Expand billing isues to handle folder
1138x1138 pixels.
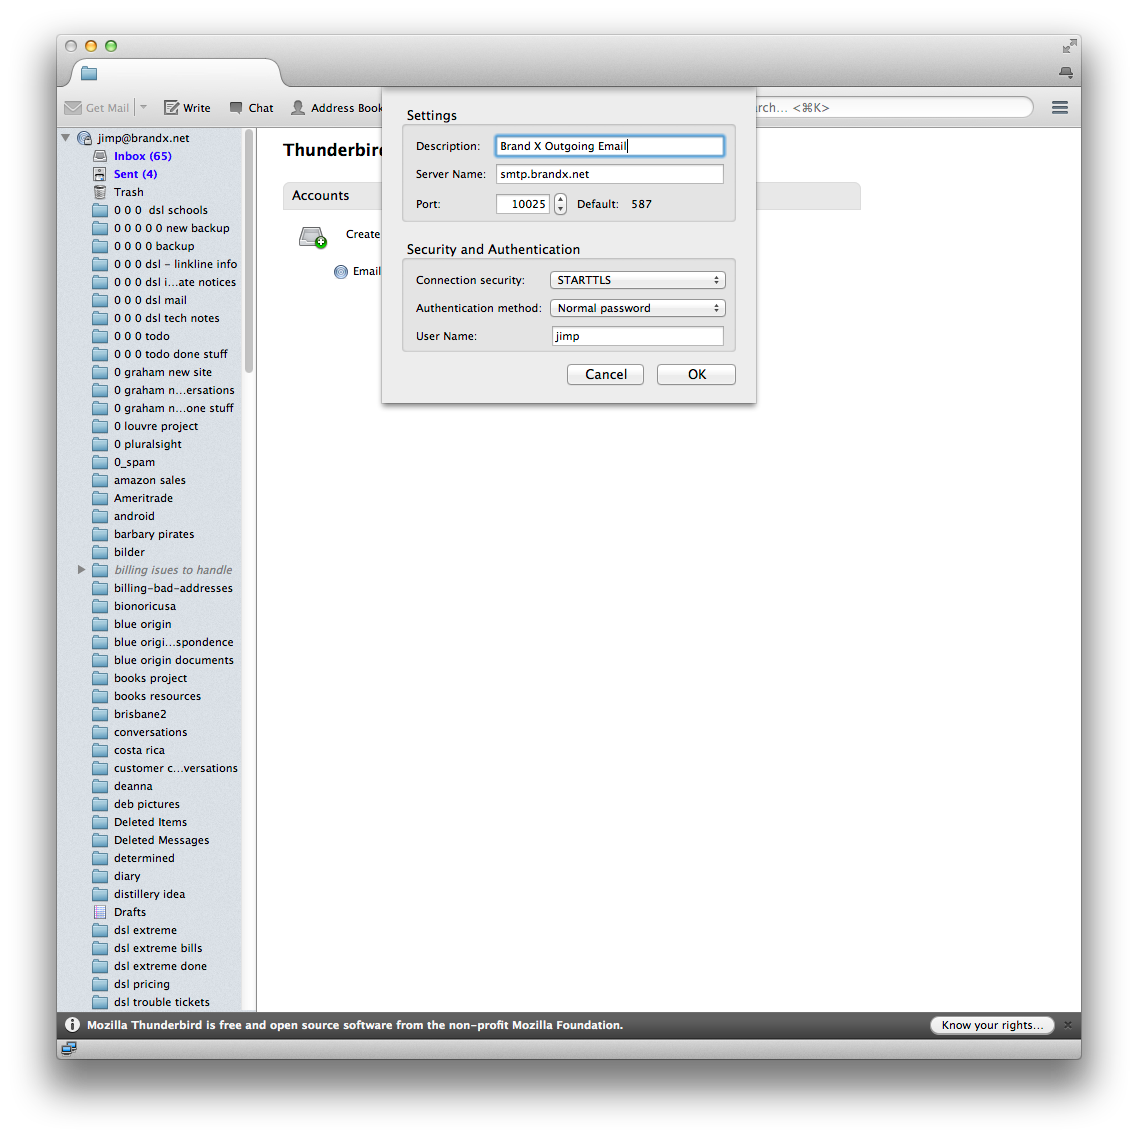[x=81, y=570]
